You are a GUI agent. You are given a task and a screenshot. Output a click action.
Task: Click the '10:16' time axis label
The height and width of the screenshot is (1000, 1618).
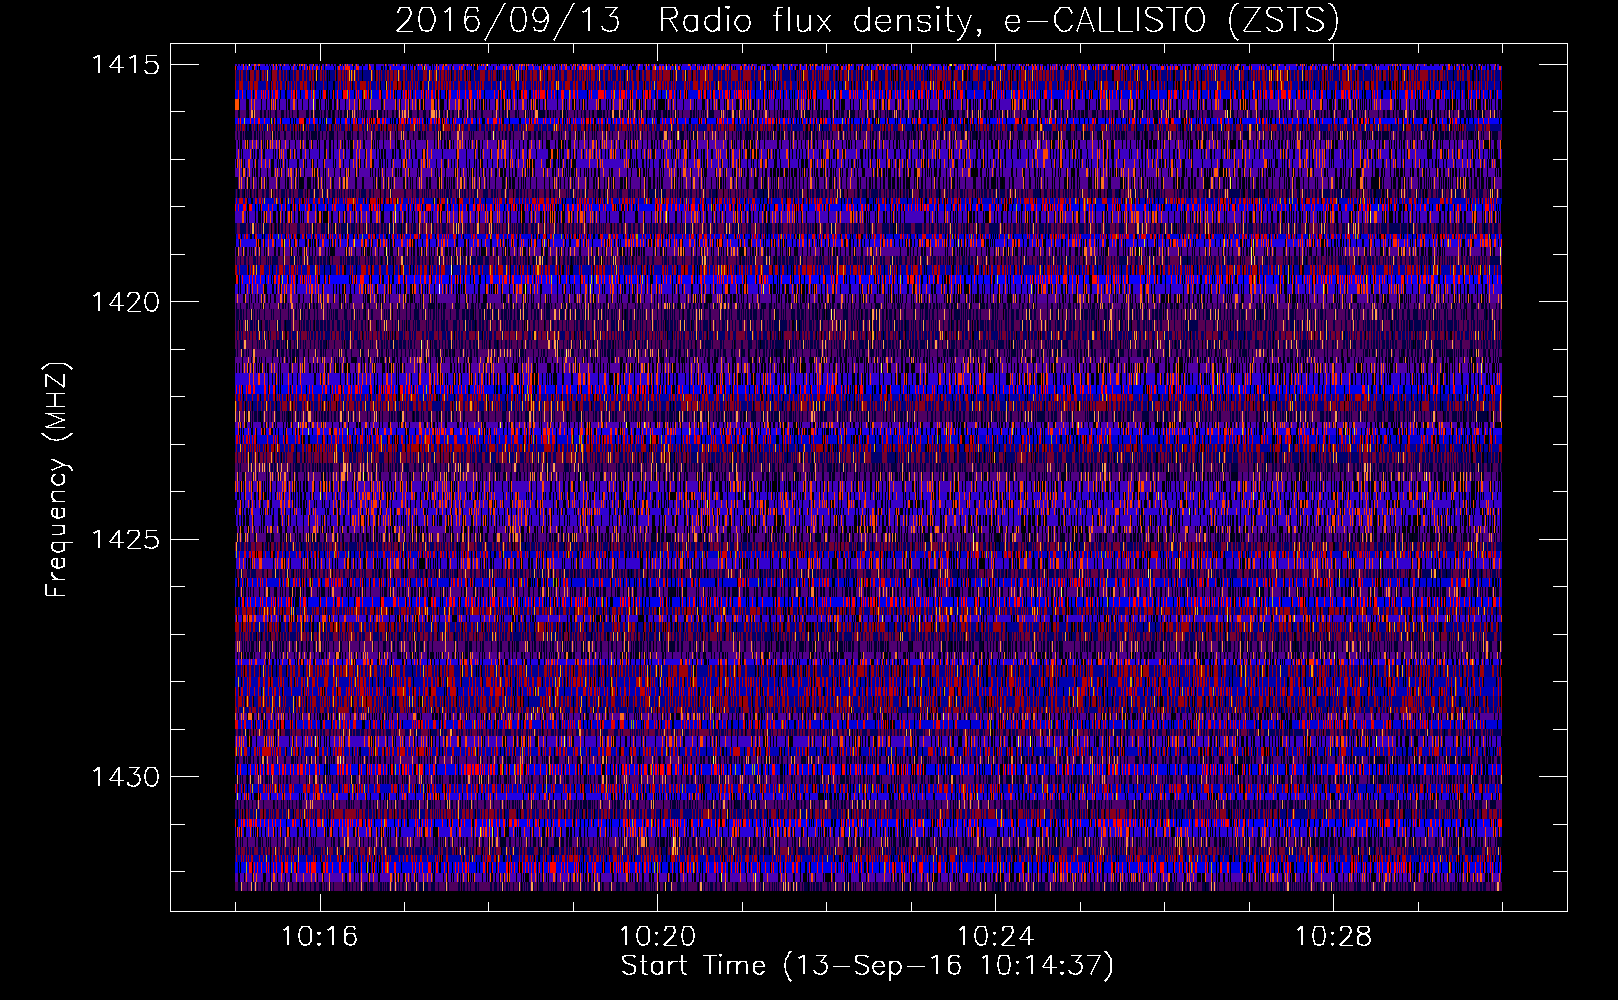point(320,937)
